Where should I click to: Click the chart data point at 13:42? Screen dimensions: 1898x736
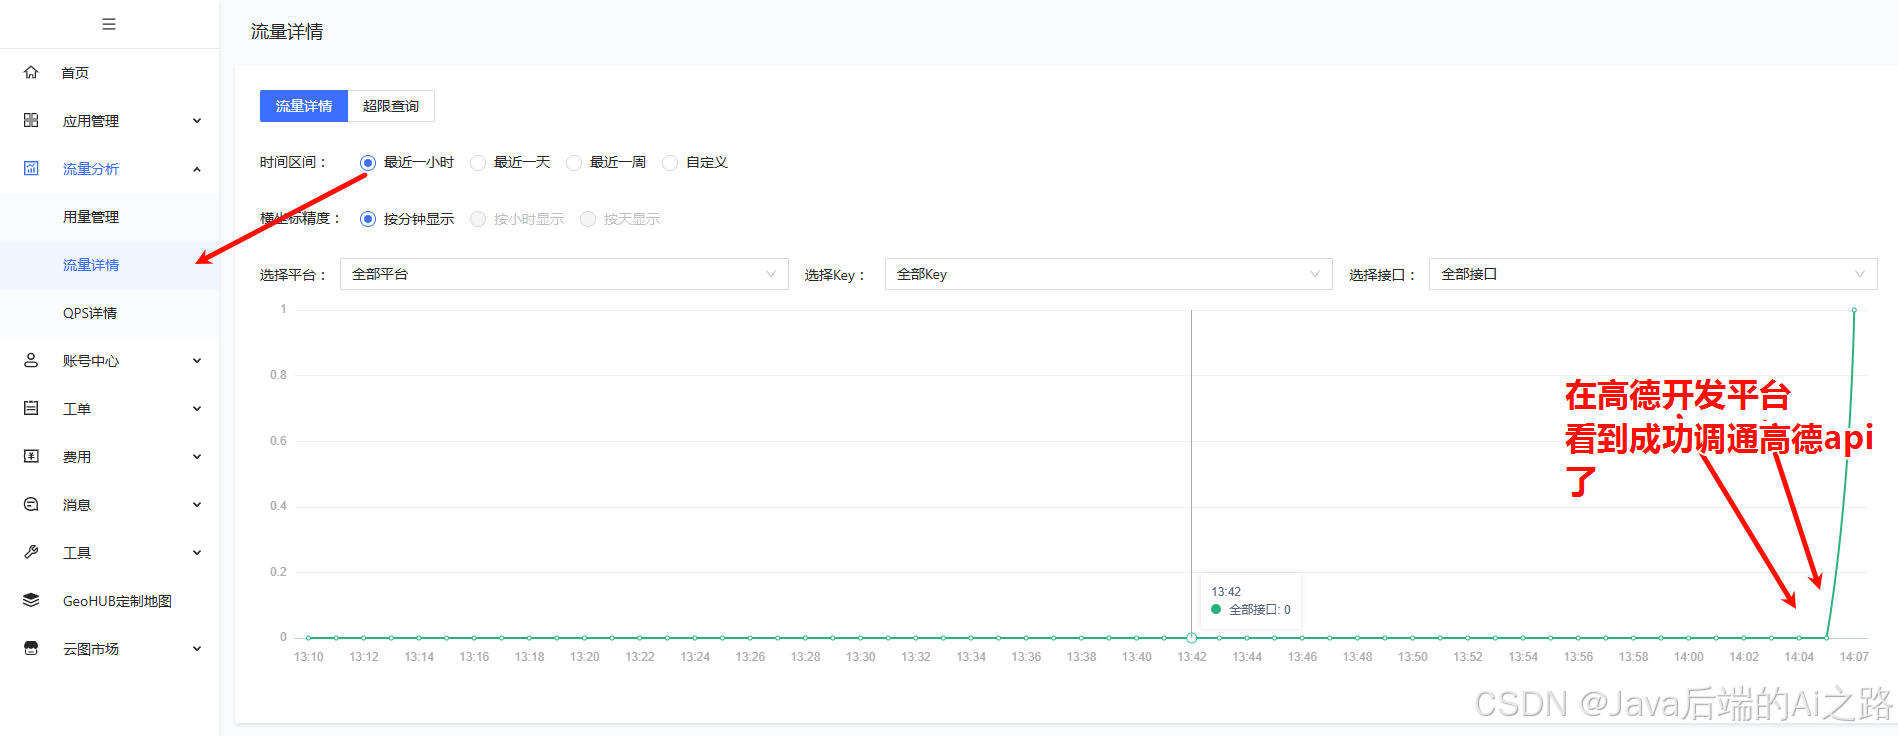tap(1191, 637)
